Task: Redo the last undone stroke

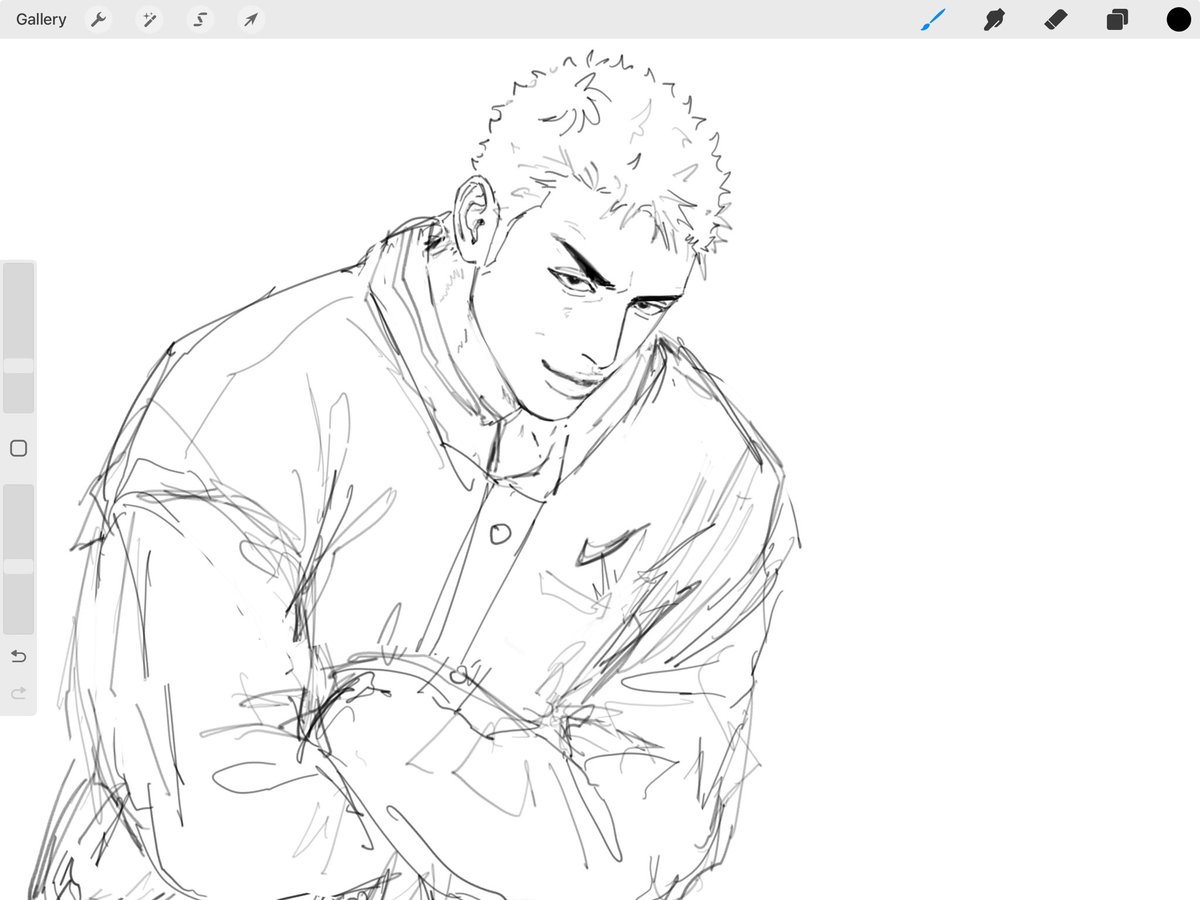Action: [18, 693]
